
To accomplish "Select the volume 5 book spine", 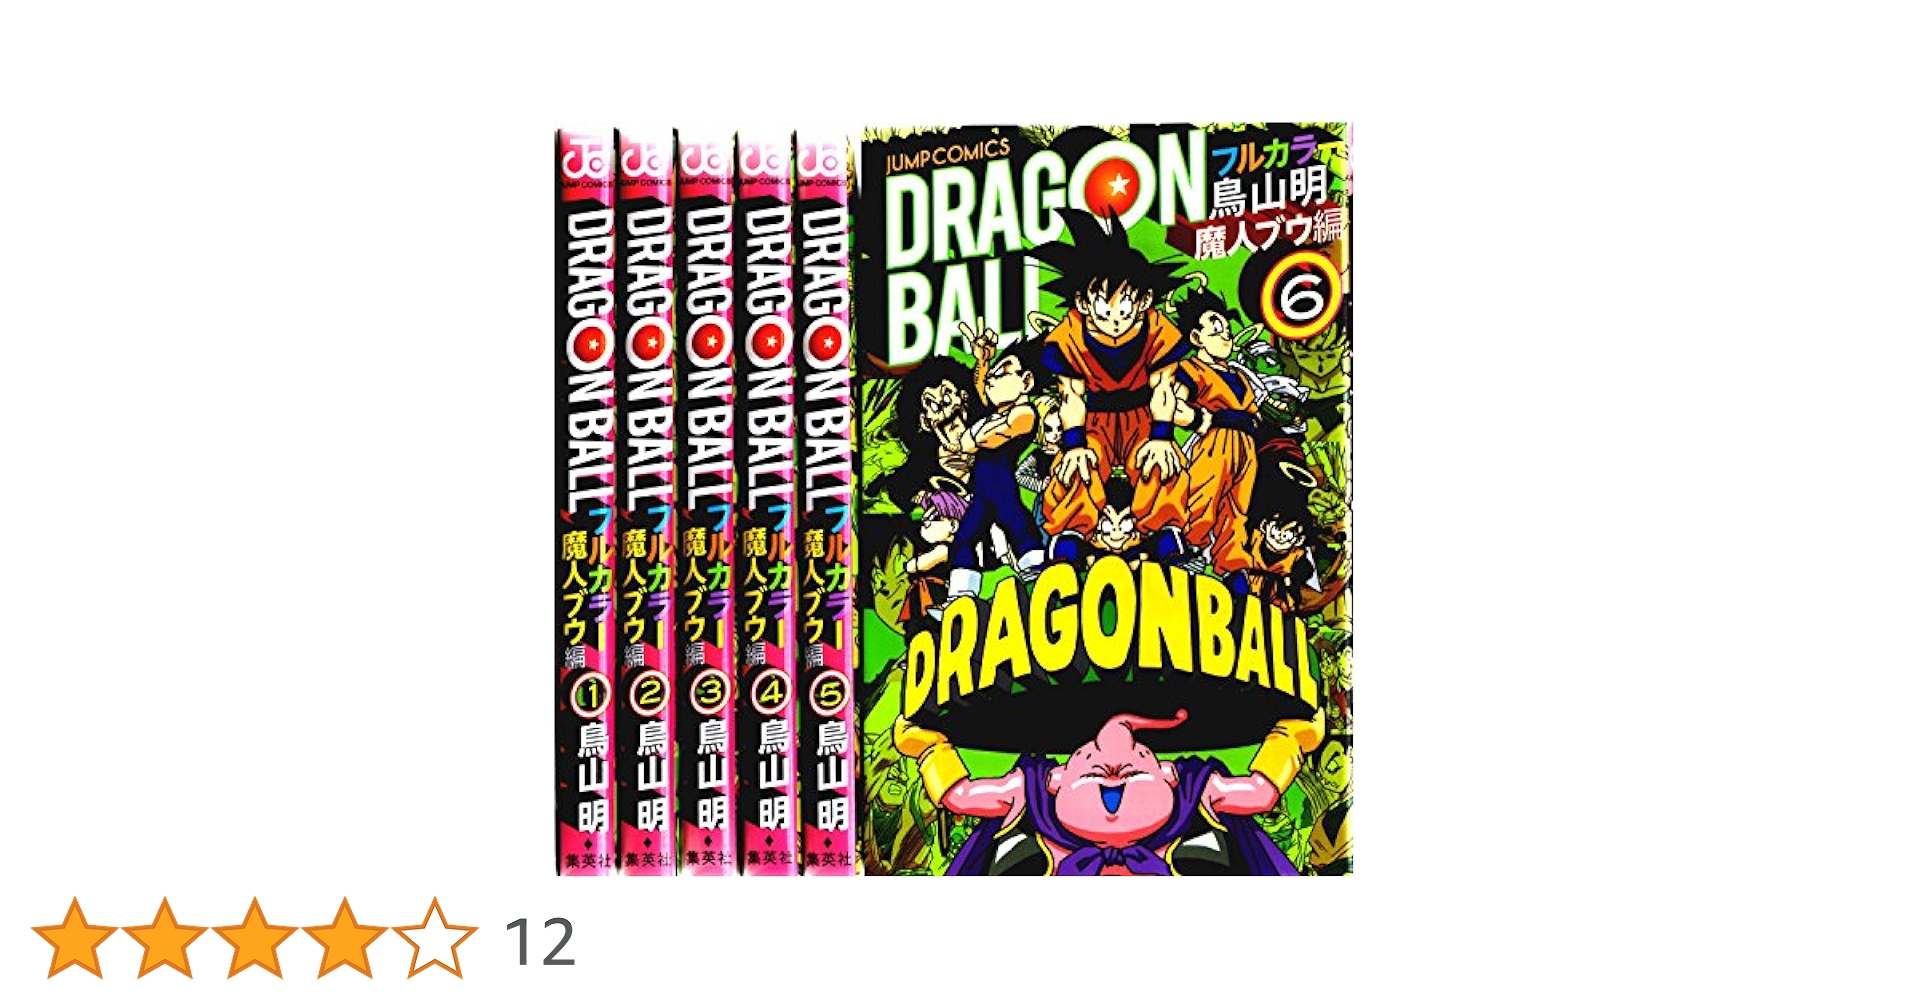I will point(825,500).
